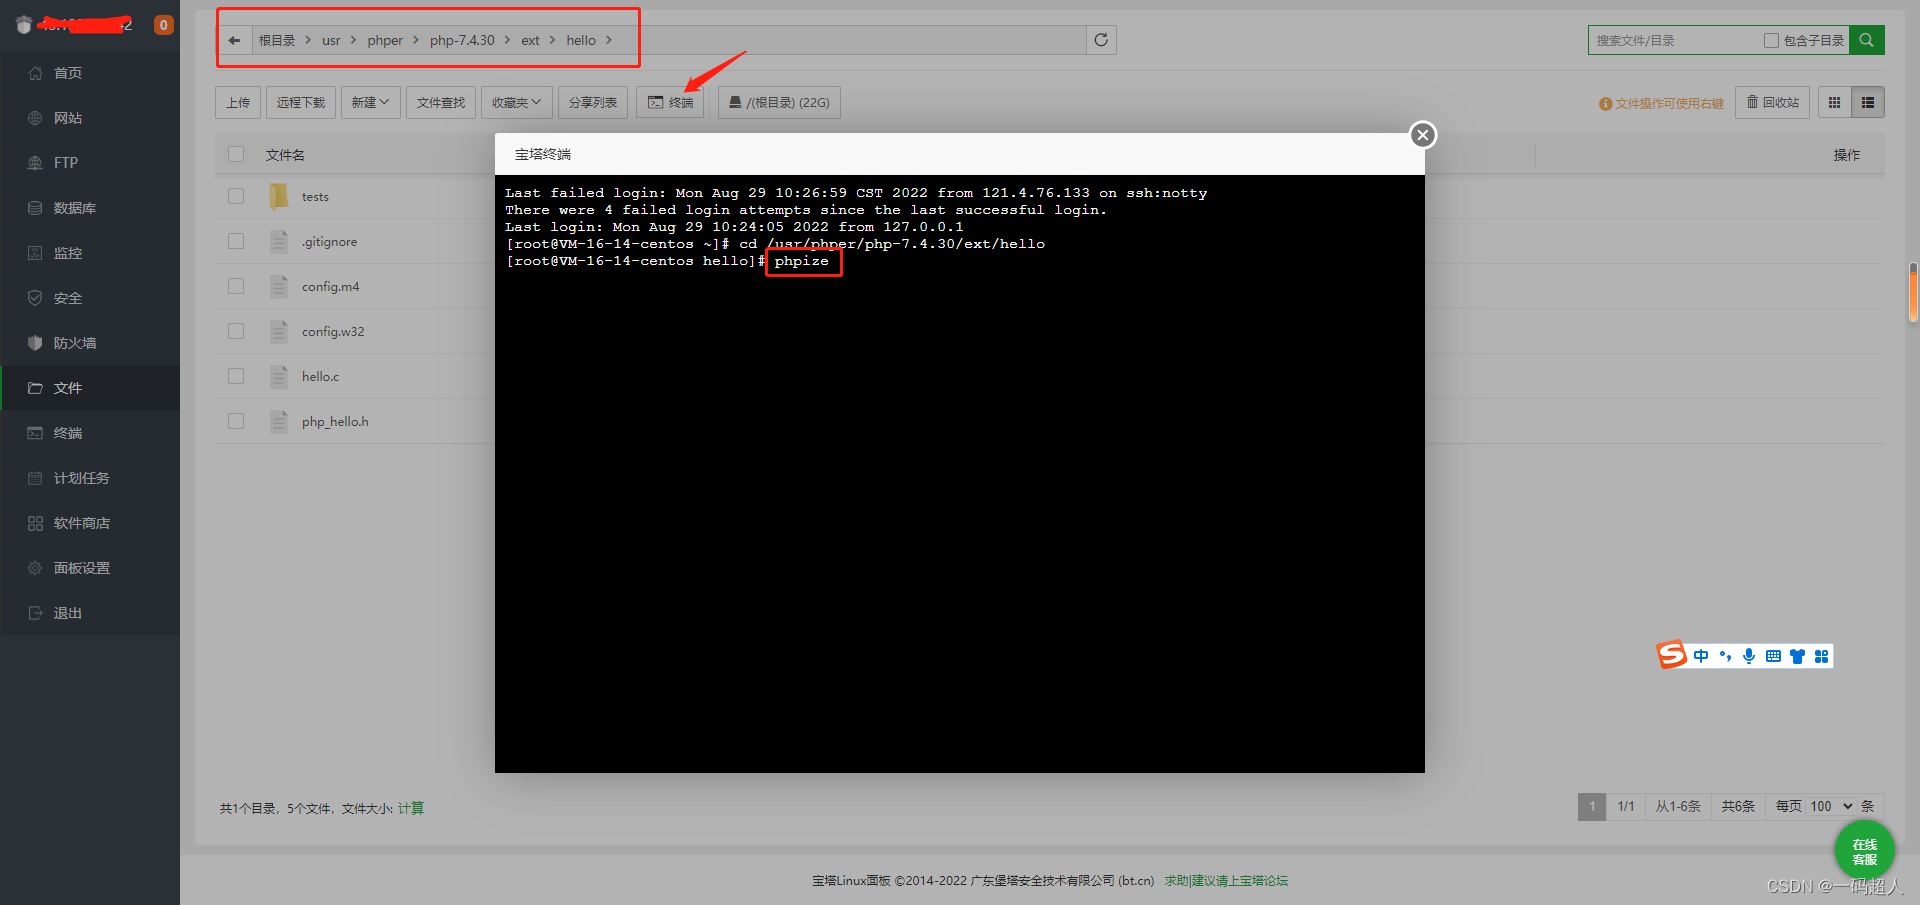Click the 远程下载 button
The image size is (1920, 905).
pyautogui.click(x=301, y=102)
